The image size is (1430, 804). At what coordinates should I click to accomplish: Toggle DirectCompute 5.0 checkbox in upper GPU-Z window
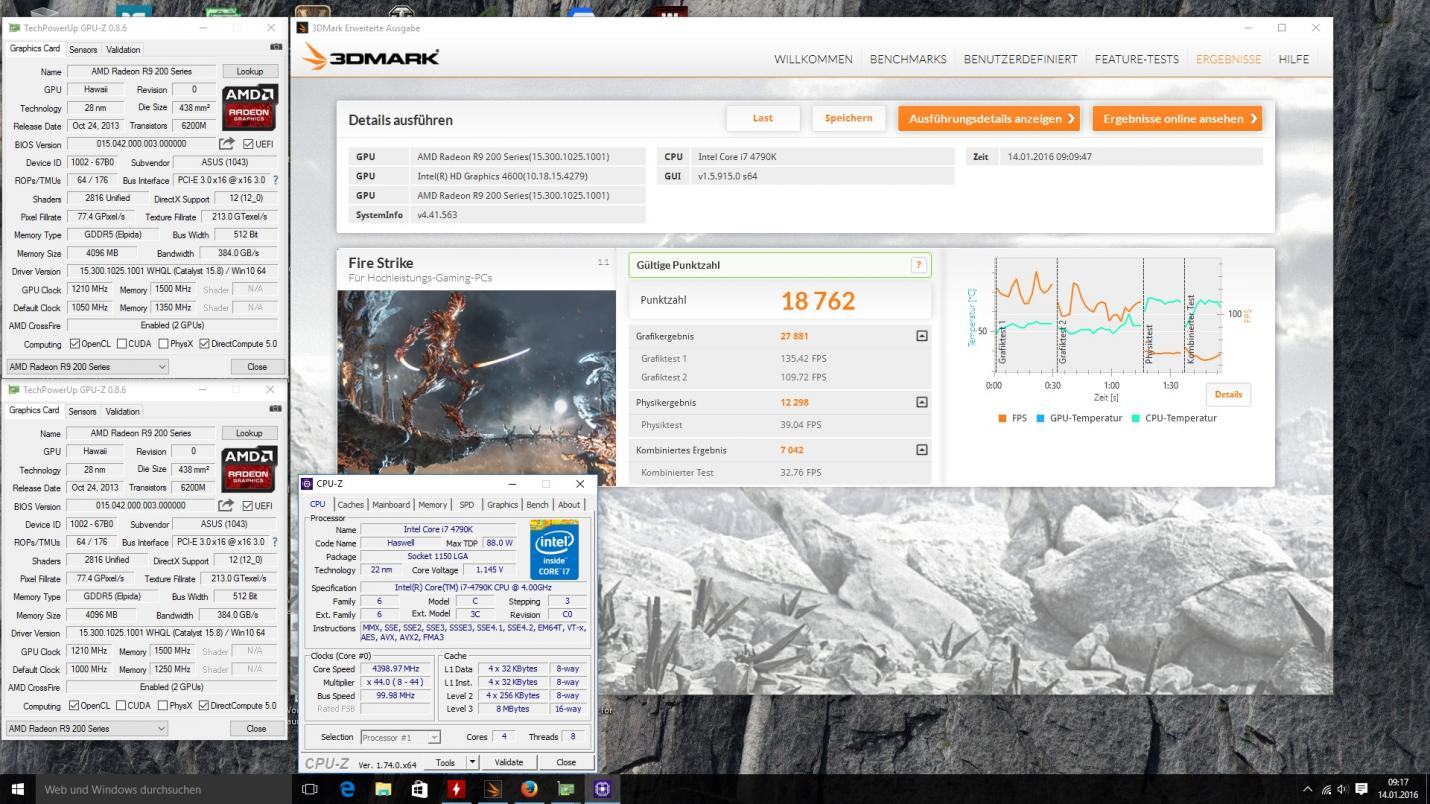pyautogui.click(x=204, y=344)
